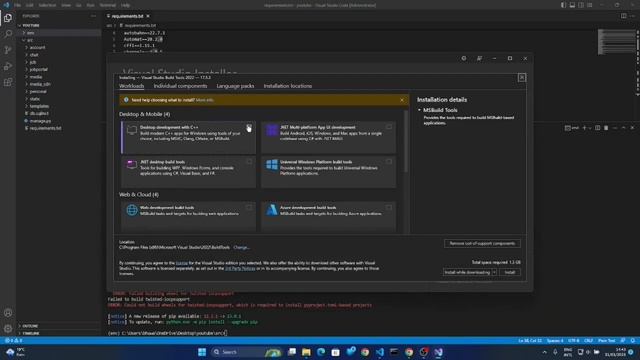The width and height of the screenshot is (640, 360).
Task: Toggle panel layout icon in VS Code title bar
Action: (x=572, y=5)
